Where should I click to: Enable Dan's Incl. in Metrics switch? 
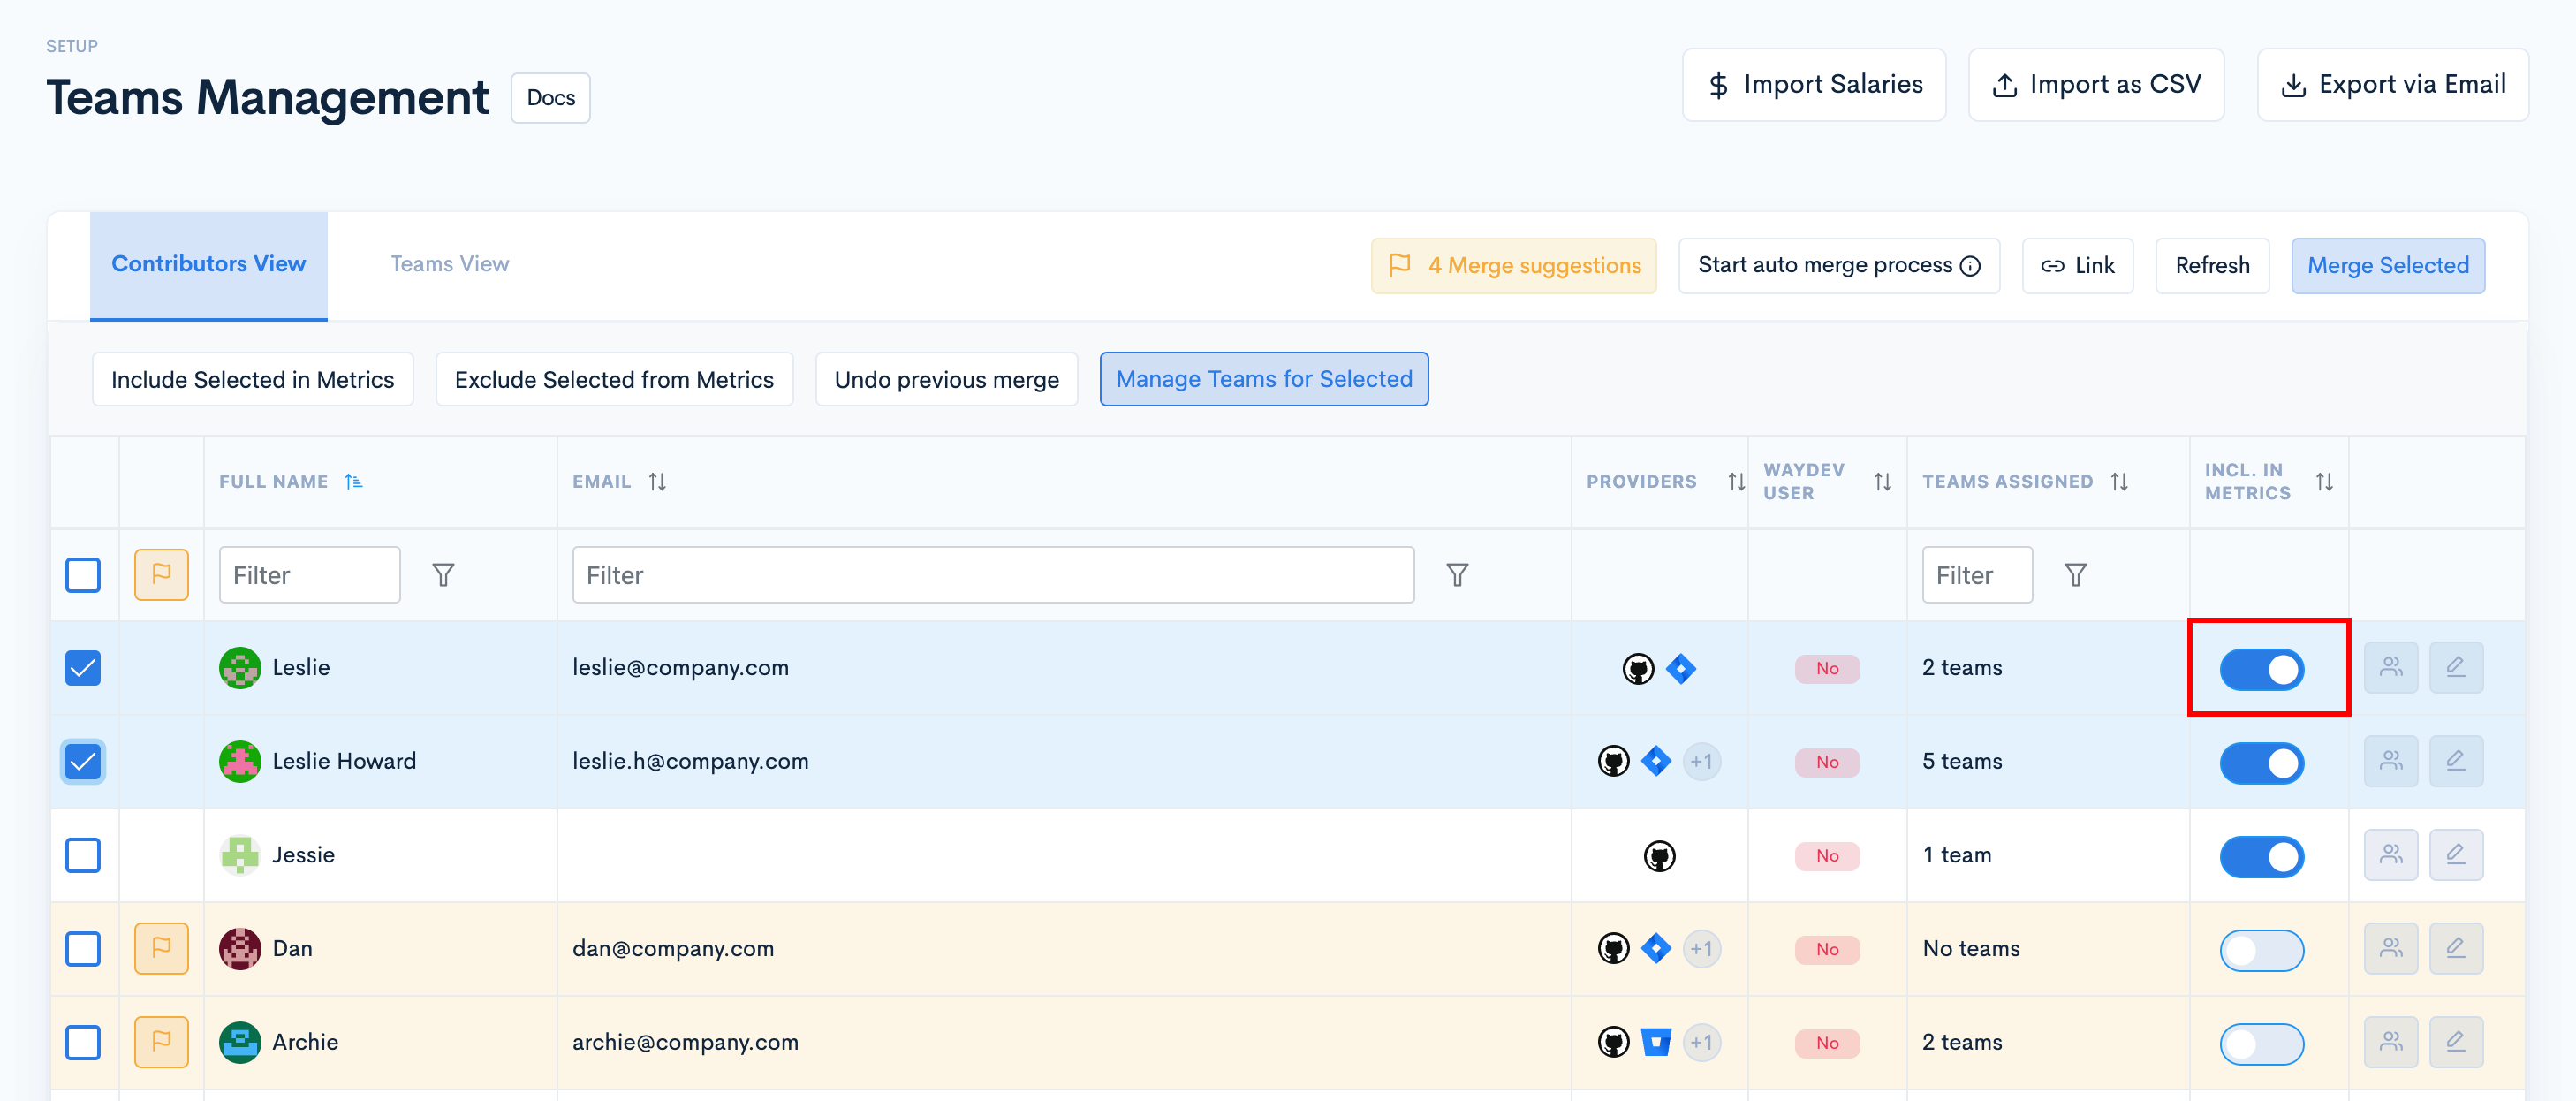2261,950
